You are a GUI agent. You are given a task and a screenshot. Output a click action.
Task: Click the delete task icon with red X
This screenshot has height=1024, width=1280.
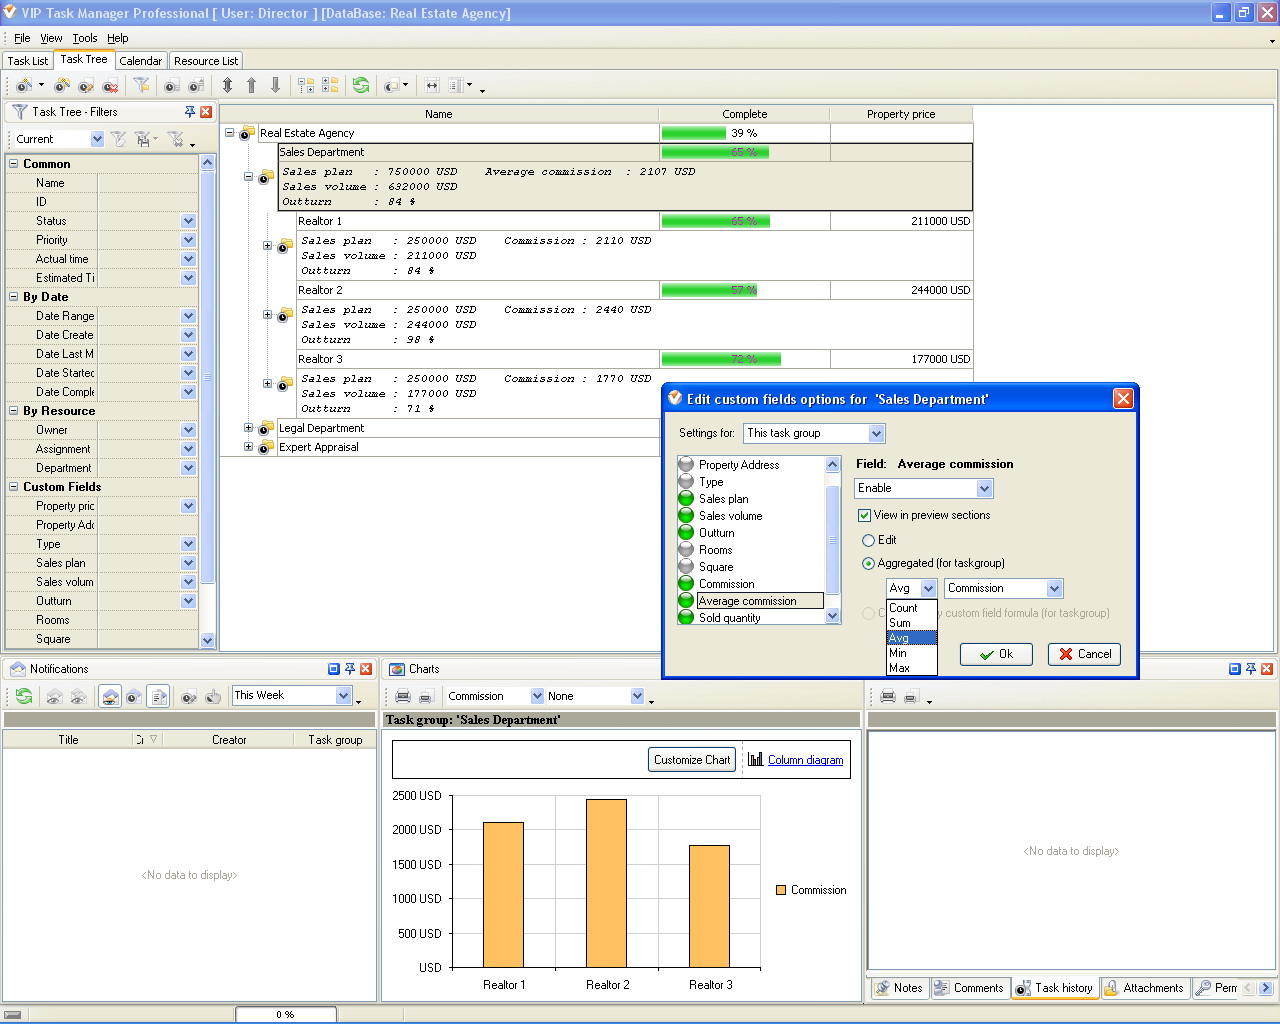pyautogui.click(x=110, y=86)
